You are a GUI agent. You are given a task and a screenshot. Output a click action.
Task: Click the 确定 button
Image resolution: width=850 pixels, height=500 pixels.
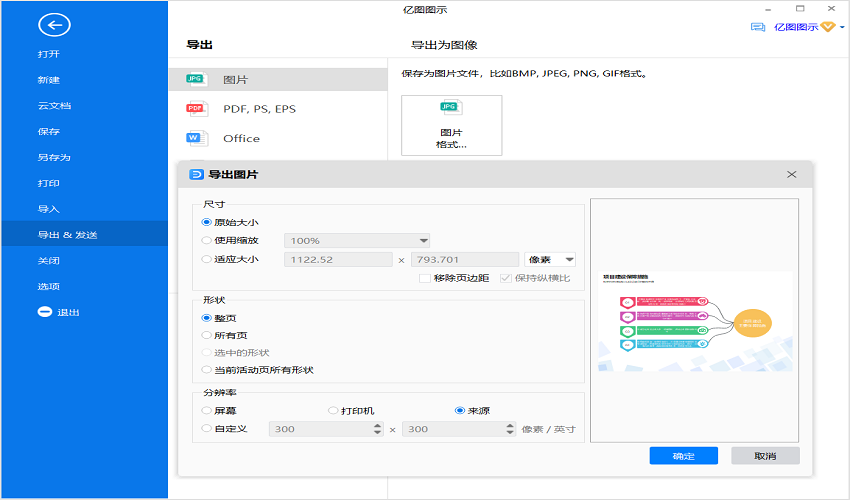point(683,455)
